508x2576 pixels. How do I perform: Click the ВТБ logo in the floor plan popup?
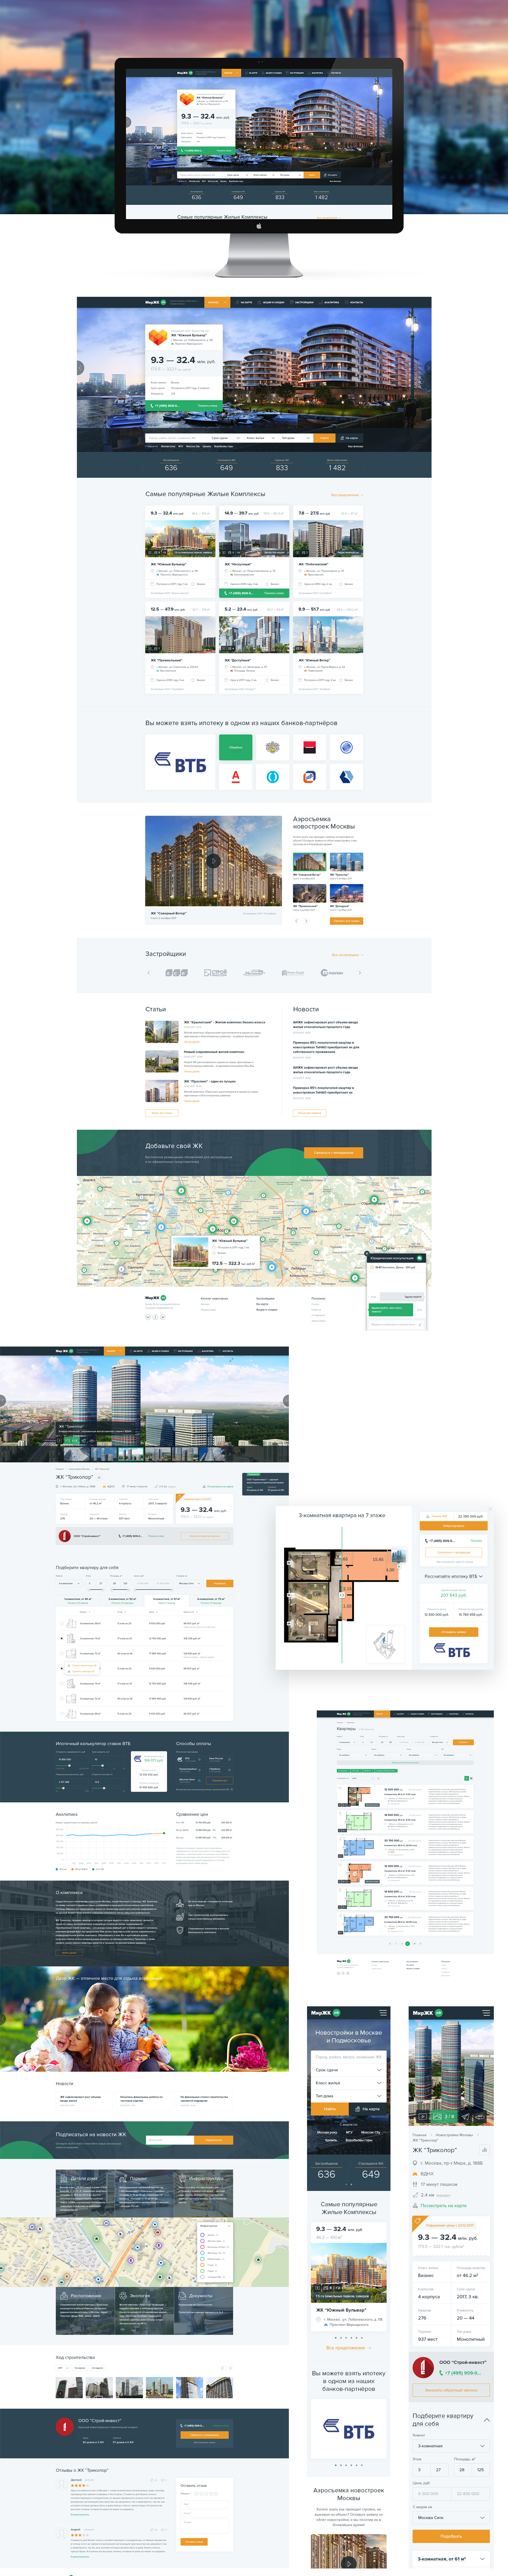[x=453, y=1651]
